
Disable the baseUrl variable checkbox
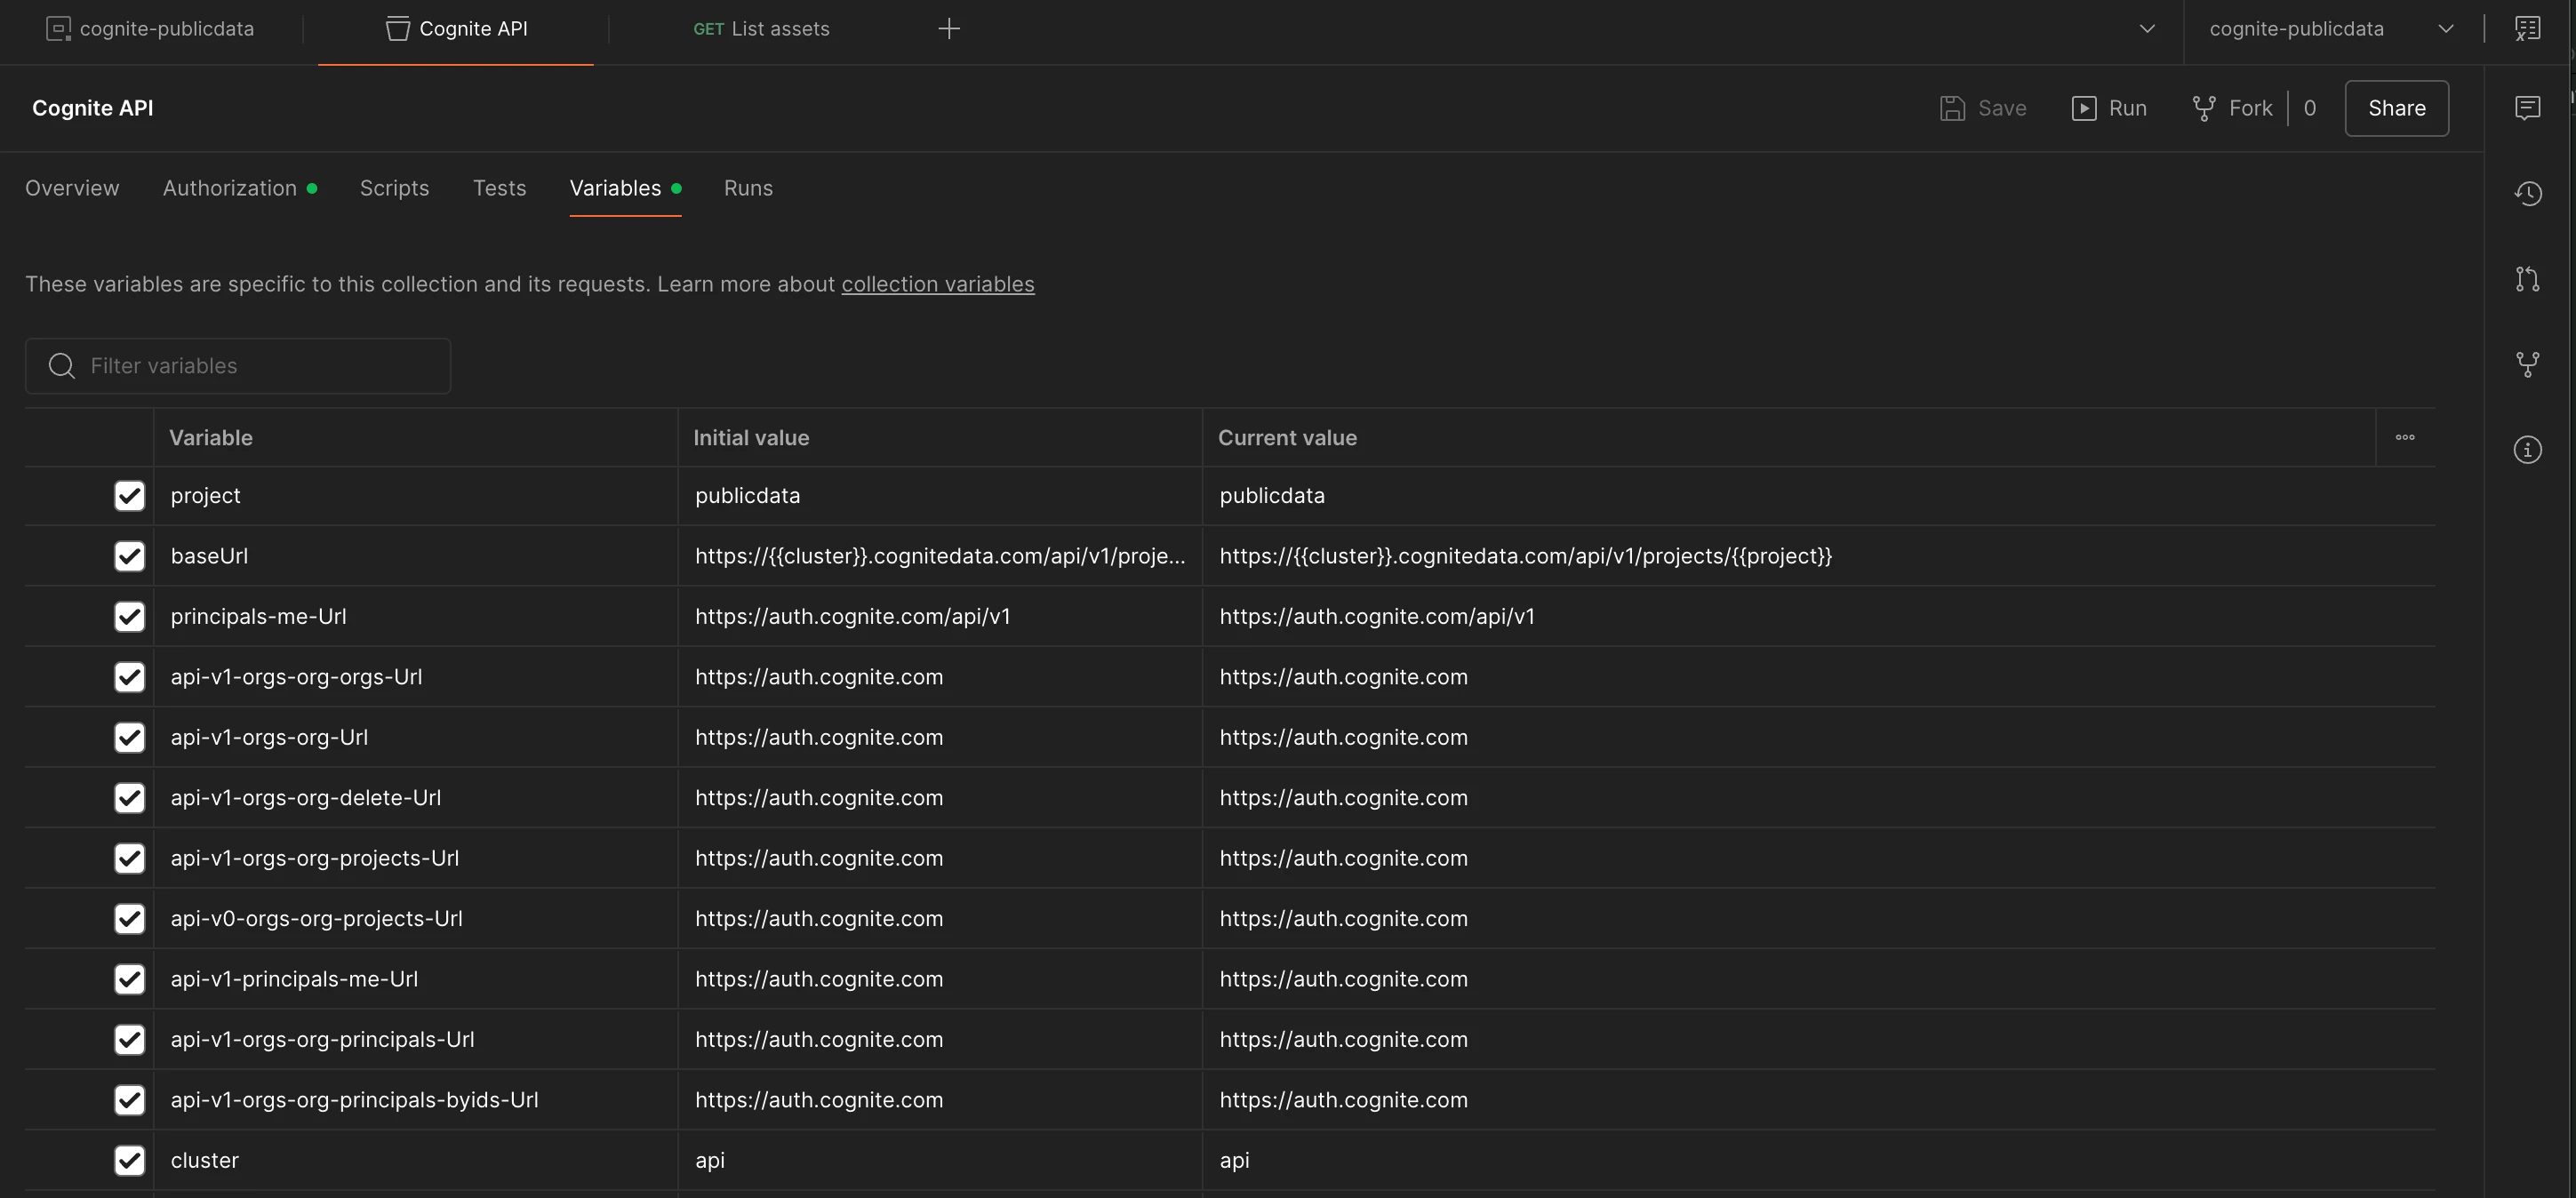129,556
